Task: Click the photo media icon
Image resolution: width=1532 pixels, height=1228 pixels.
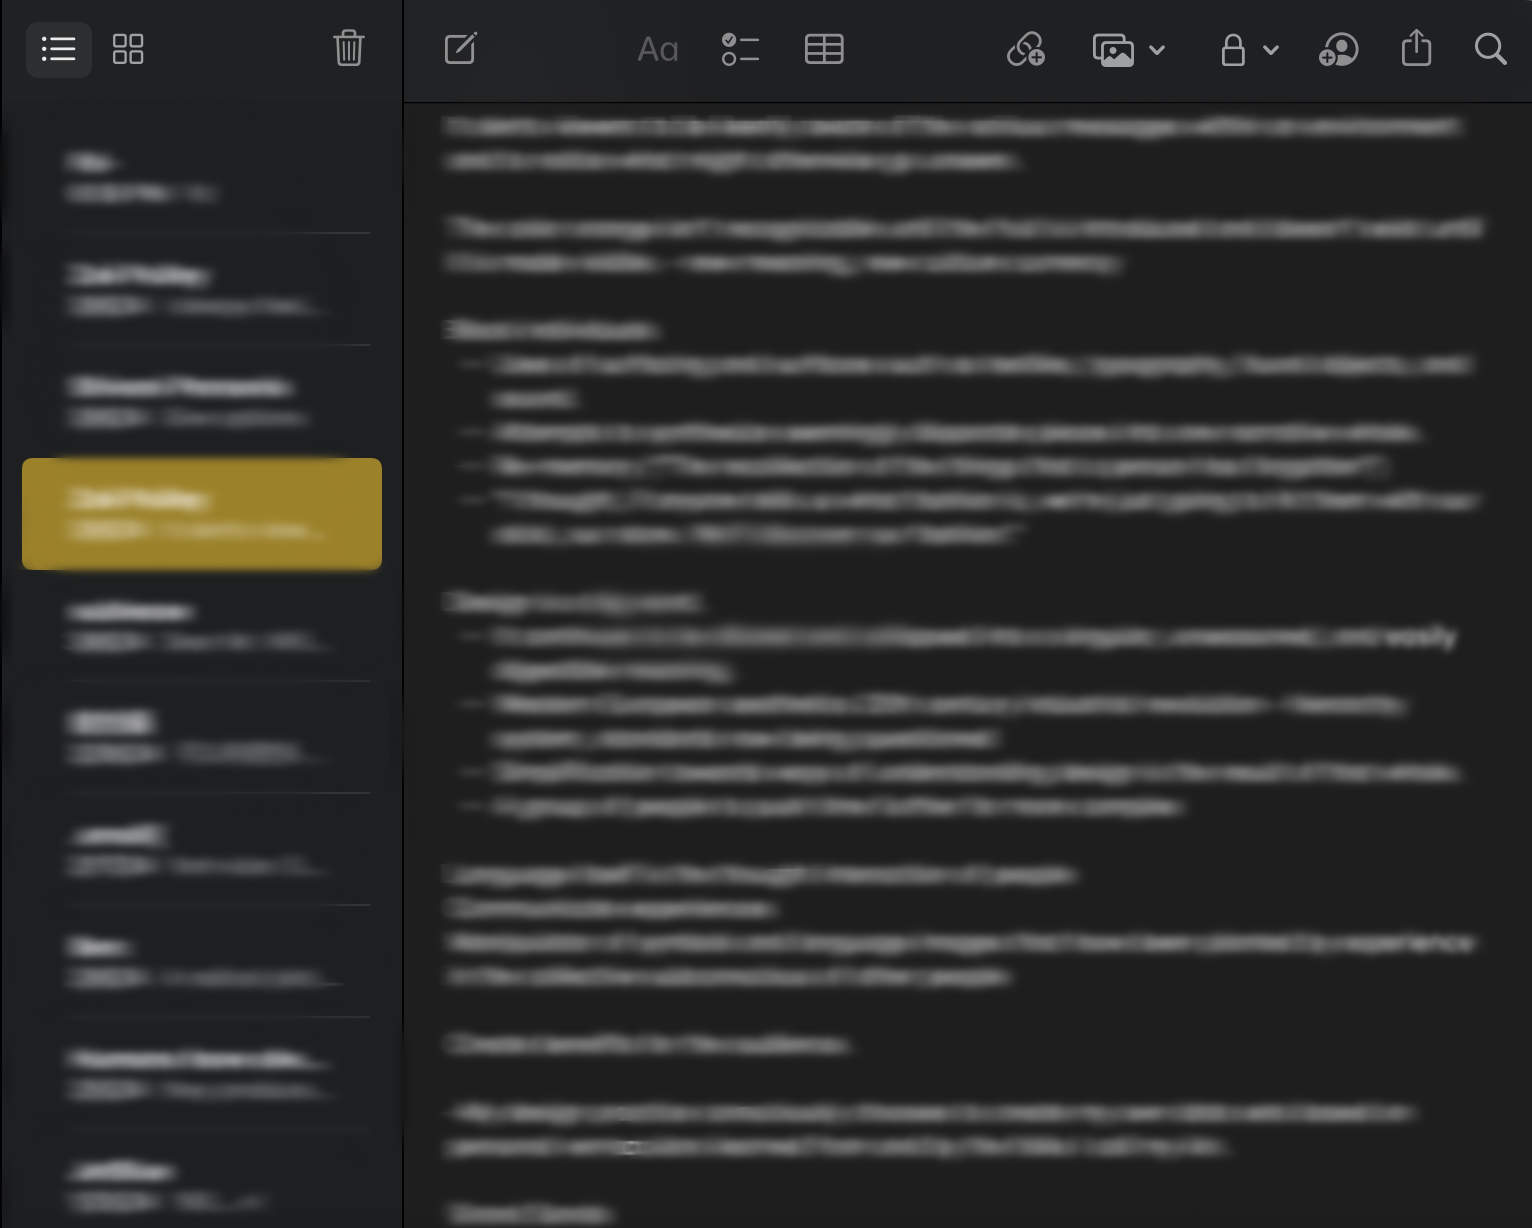Action: click(1113, 49)
